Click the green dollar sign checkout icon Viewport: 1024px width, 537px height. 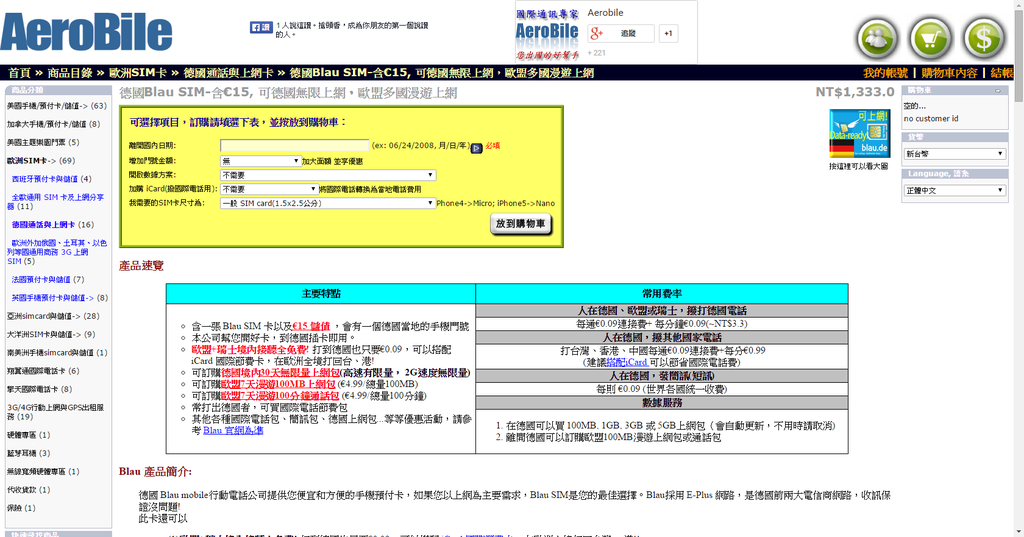984,39
